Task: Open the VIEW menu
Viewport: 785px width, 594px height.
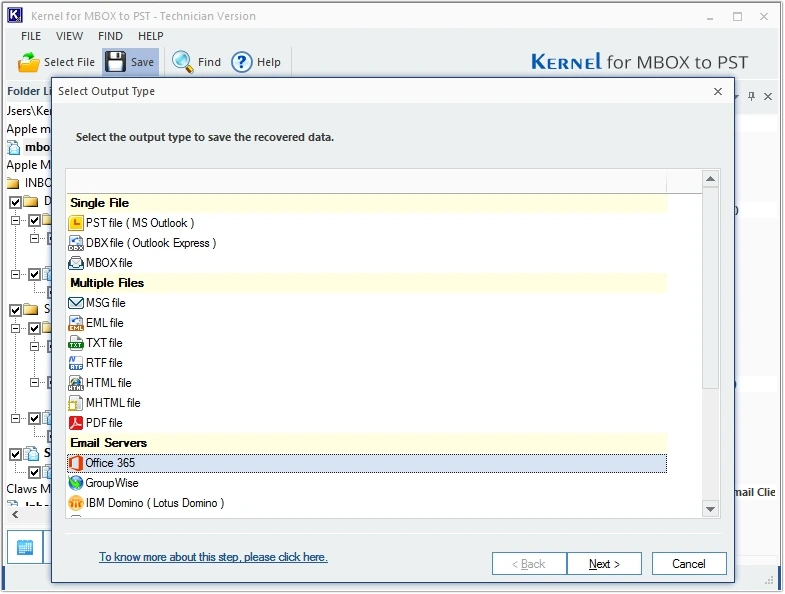Action: point(70,36)
